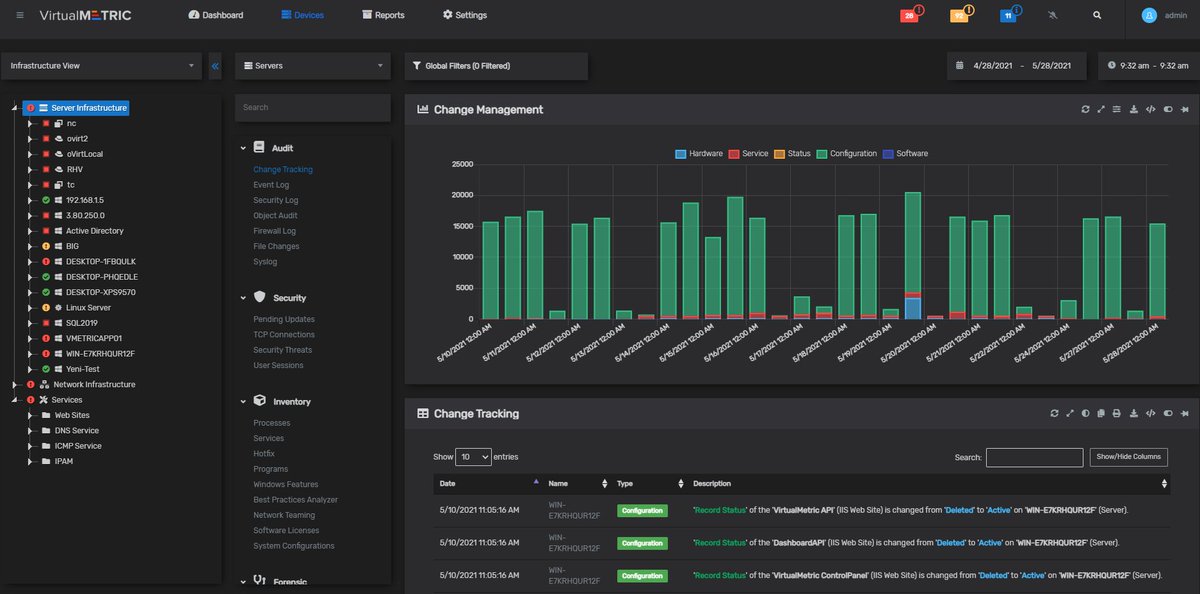Open the global search magnifier
This screenshot has width=1200, height=594.
coord(1097,15)
